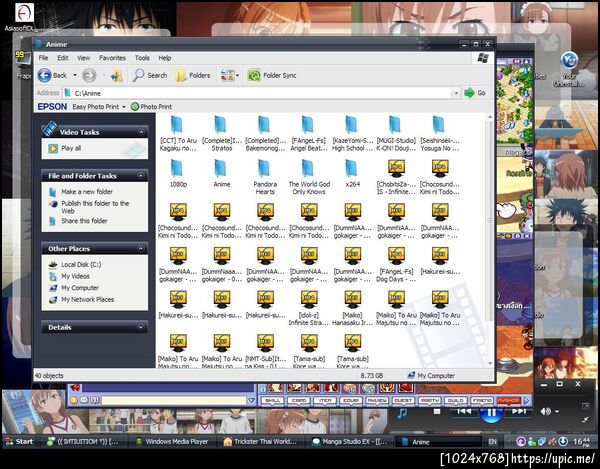Open My Computer in Other Places
The image size is (600, 469).
[80, 288]
